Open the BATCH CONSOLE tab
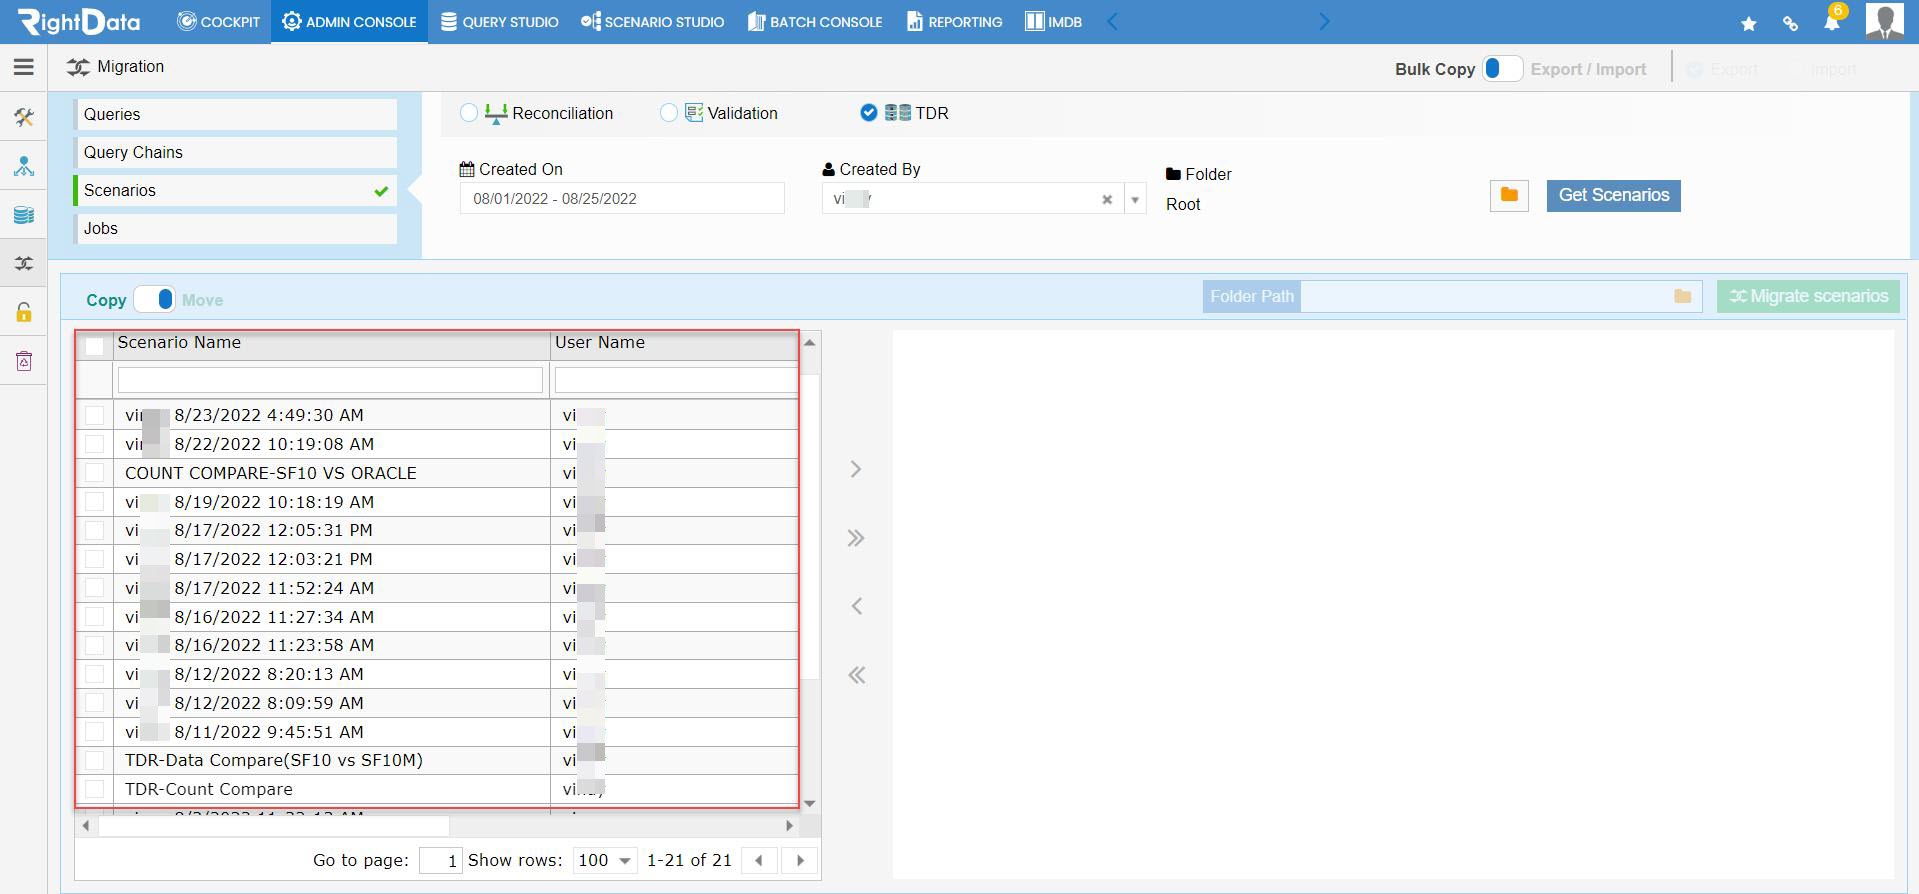Image resolution: width=1919 pixels, height=894 pixels. tap(815, 22)
